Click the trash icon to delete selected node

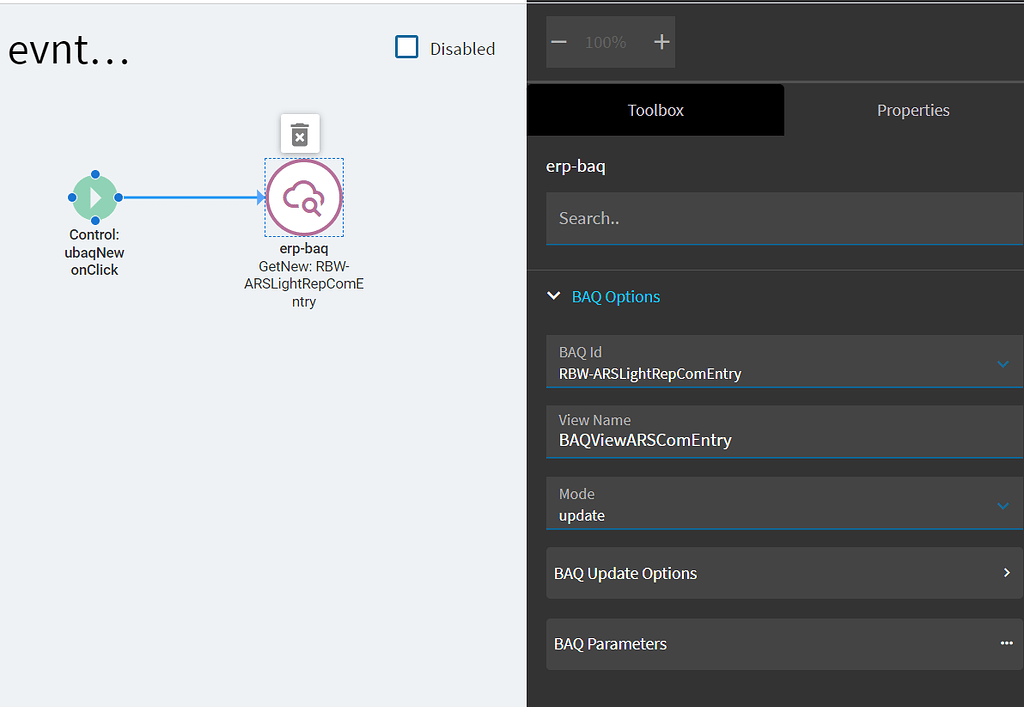coord(299,133)
